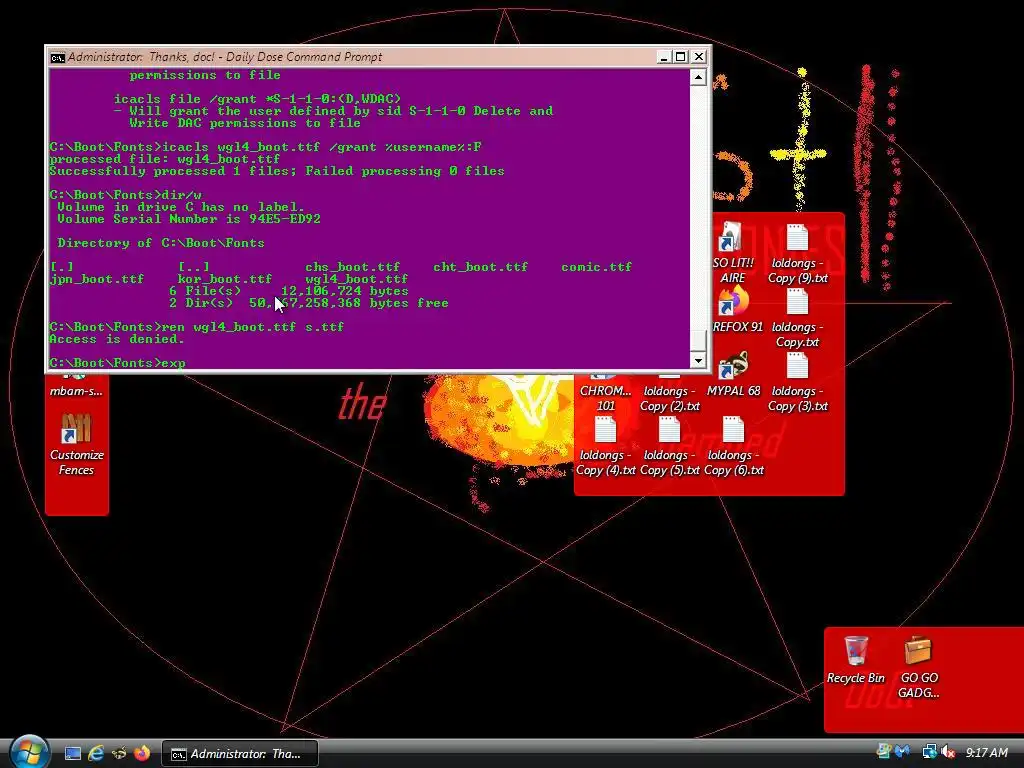The height and width of the screenshot is (768, 1024).
Task: Click the Malwarebytes tray icon
Action: pos(904,752)
